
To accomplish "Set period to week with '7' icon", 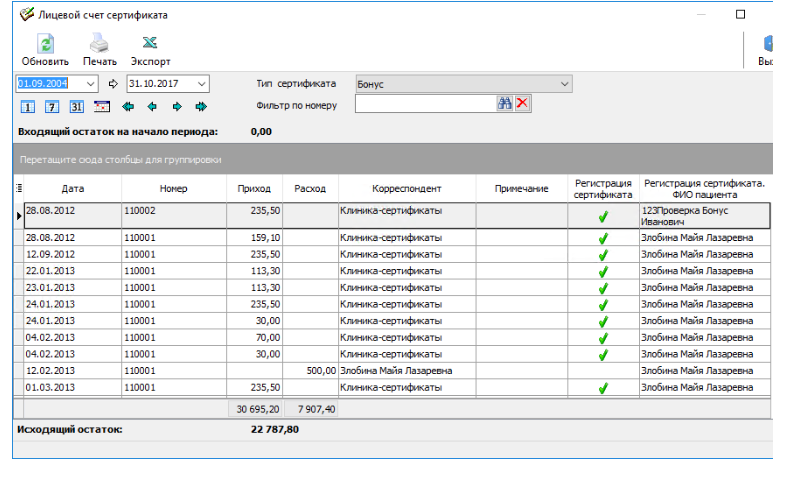I will pos(52,106).
